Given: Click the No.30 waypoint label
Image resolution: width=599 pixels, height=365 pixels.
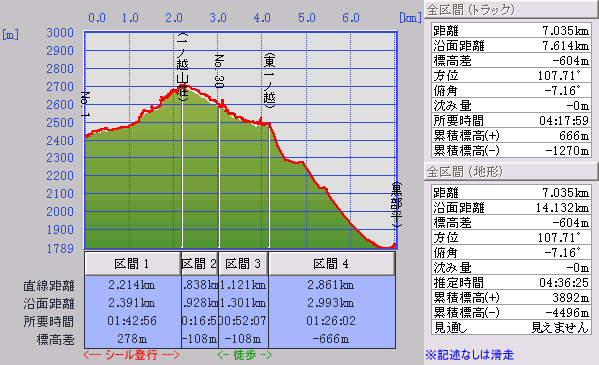Looking at the screenshot, I should pyautogui.click(x=219, y=71).
